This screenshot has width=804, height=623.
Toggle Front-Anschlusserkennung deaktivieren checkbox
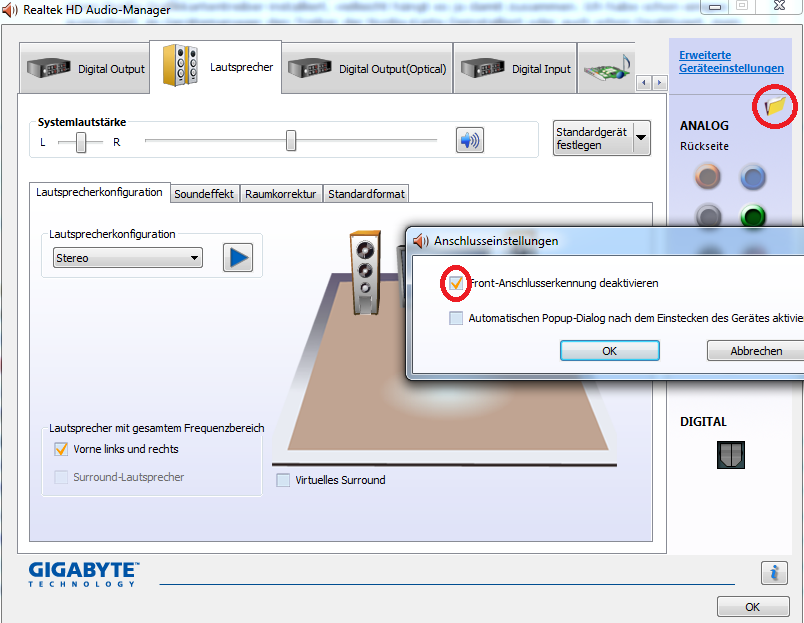(456, 283)
